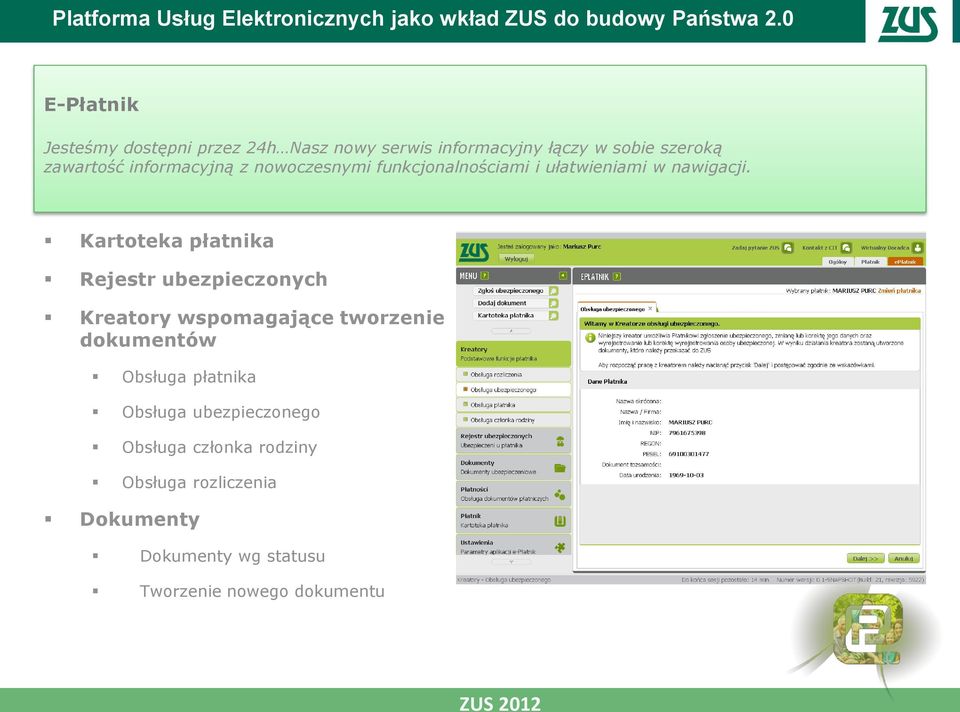Click the 'Anuluj' button
Image resolution: width=960 pixels, height=712 pixels.
coord(904,558)
